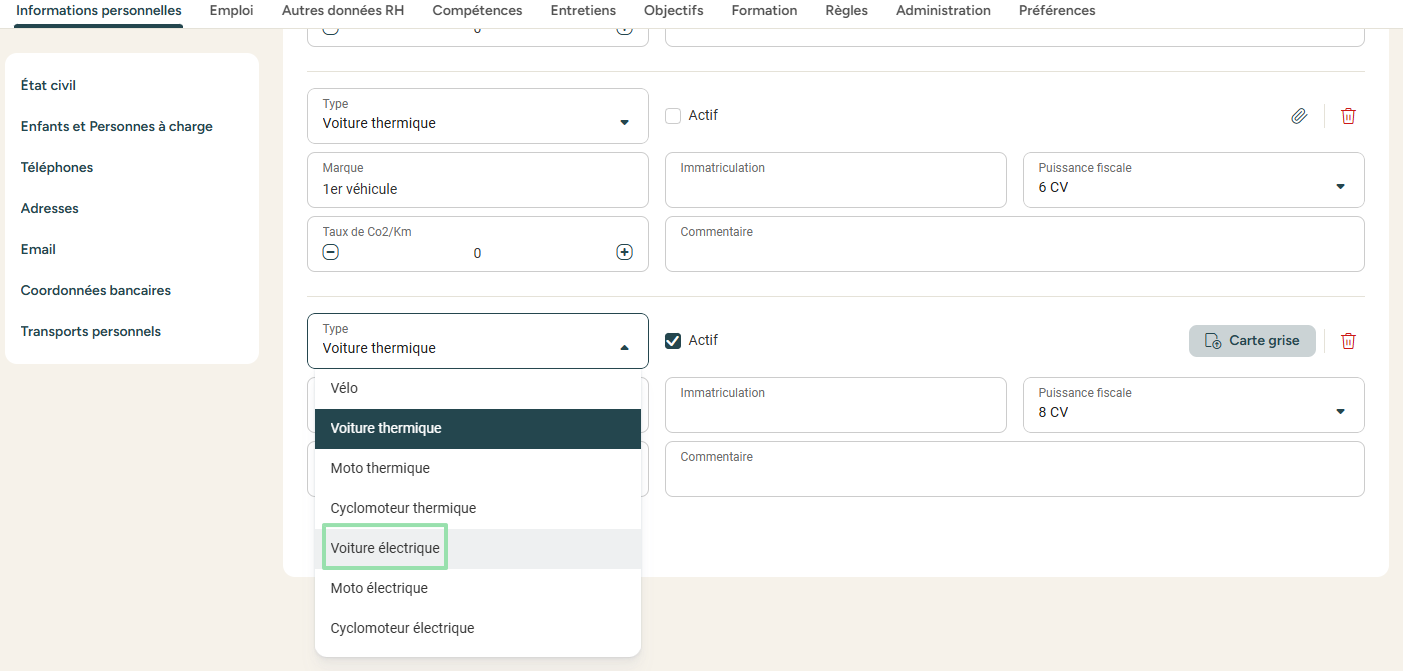Screen dimensions: 1403x671
Task: Decrease Taux de Co2/Km with minus icon
Action: click(x=331, y=252)
